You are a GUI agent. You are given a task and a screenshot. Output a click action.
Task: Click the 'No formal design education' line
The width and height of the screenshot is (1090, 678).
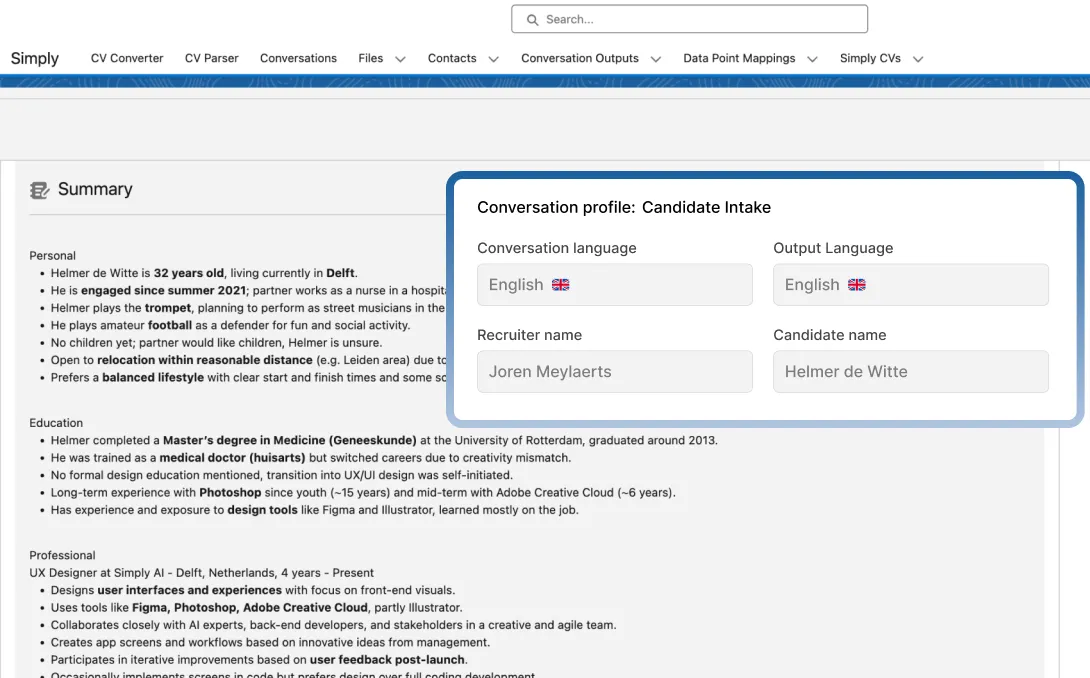[282, 475]
